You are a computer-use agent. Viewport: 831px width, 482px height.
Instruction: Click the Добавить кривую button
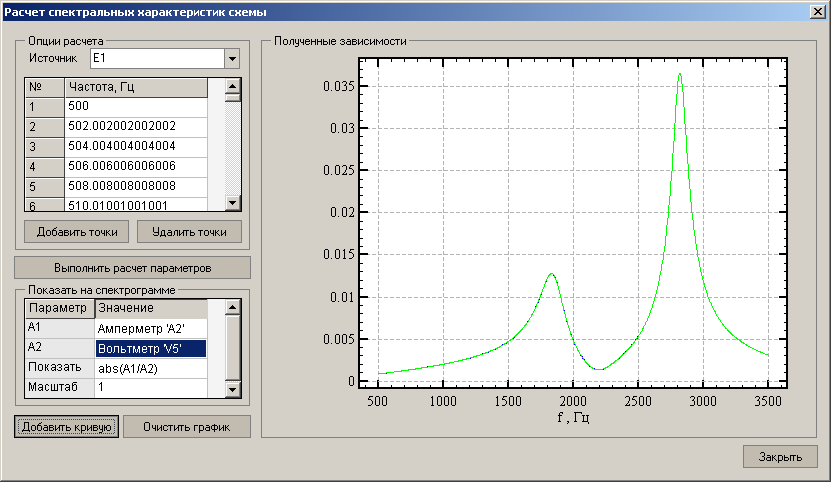pos(67,427)
